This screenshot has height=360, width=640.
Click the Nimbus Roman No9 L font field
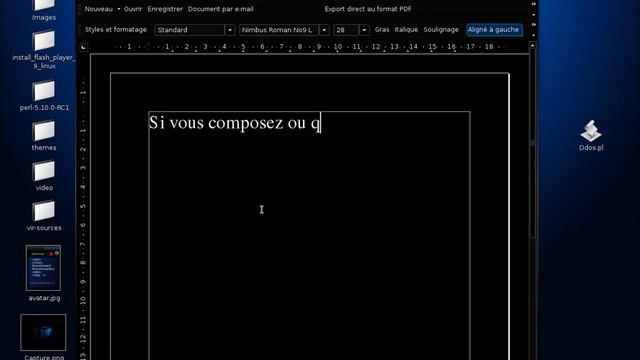pos(279,30)
